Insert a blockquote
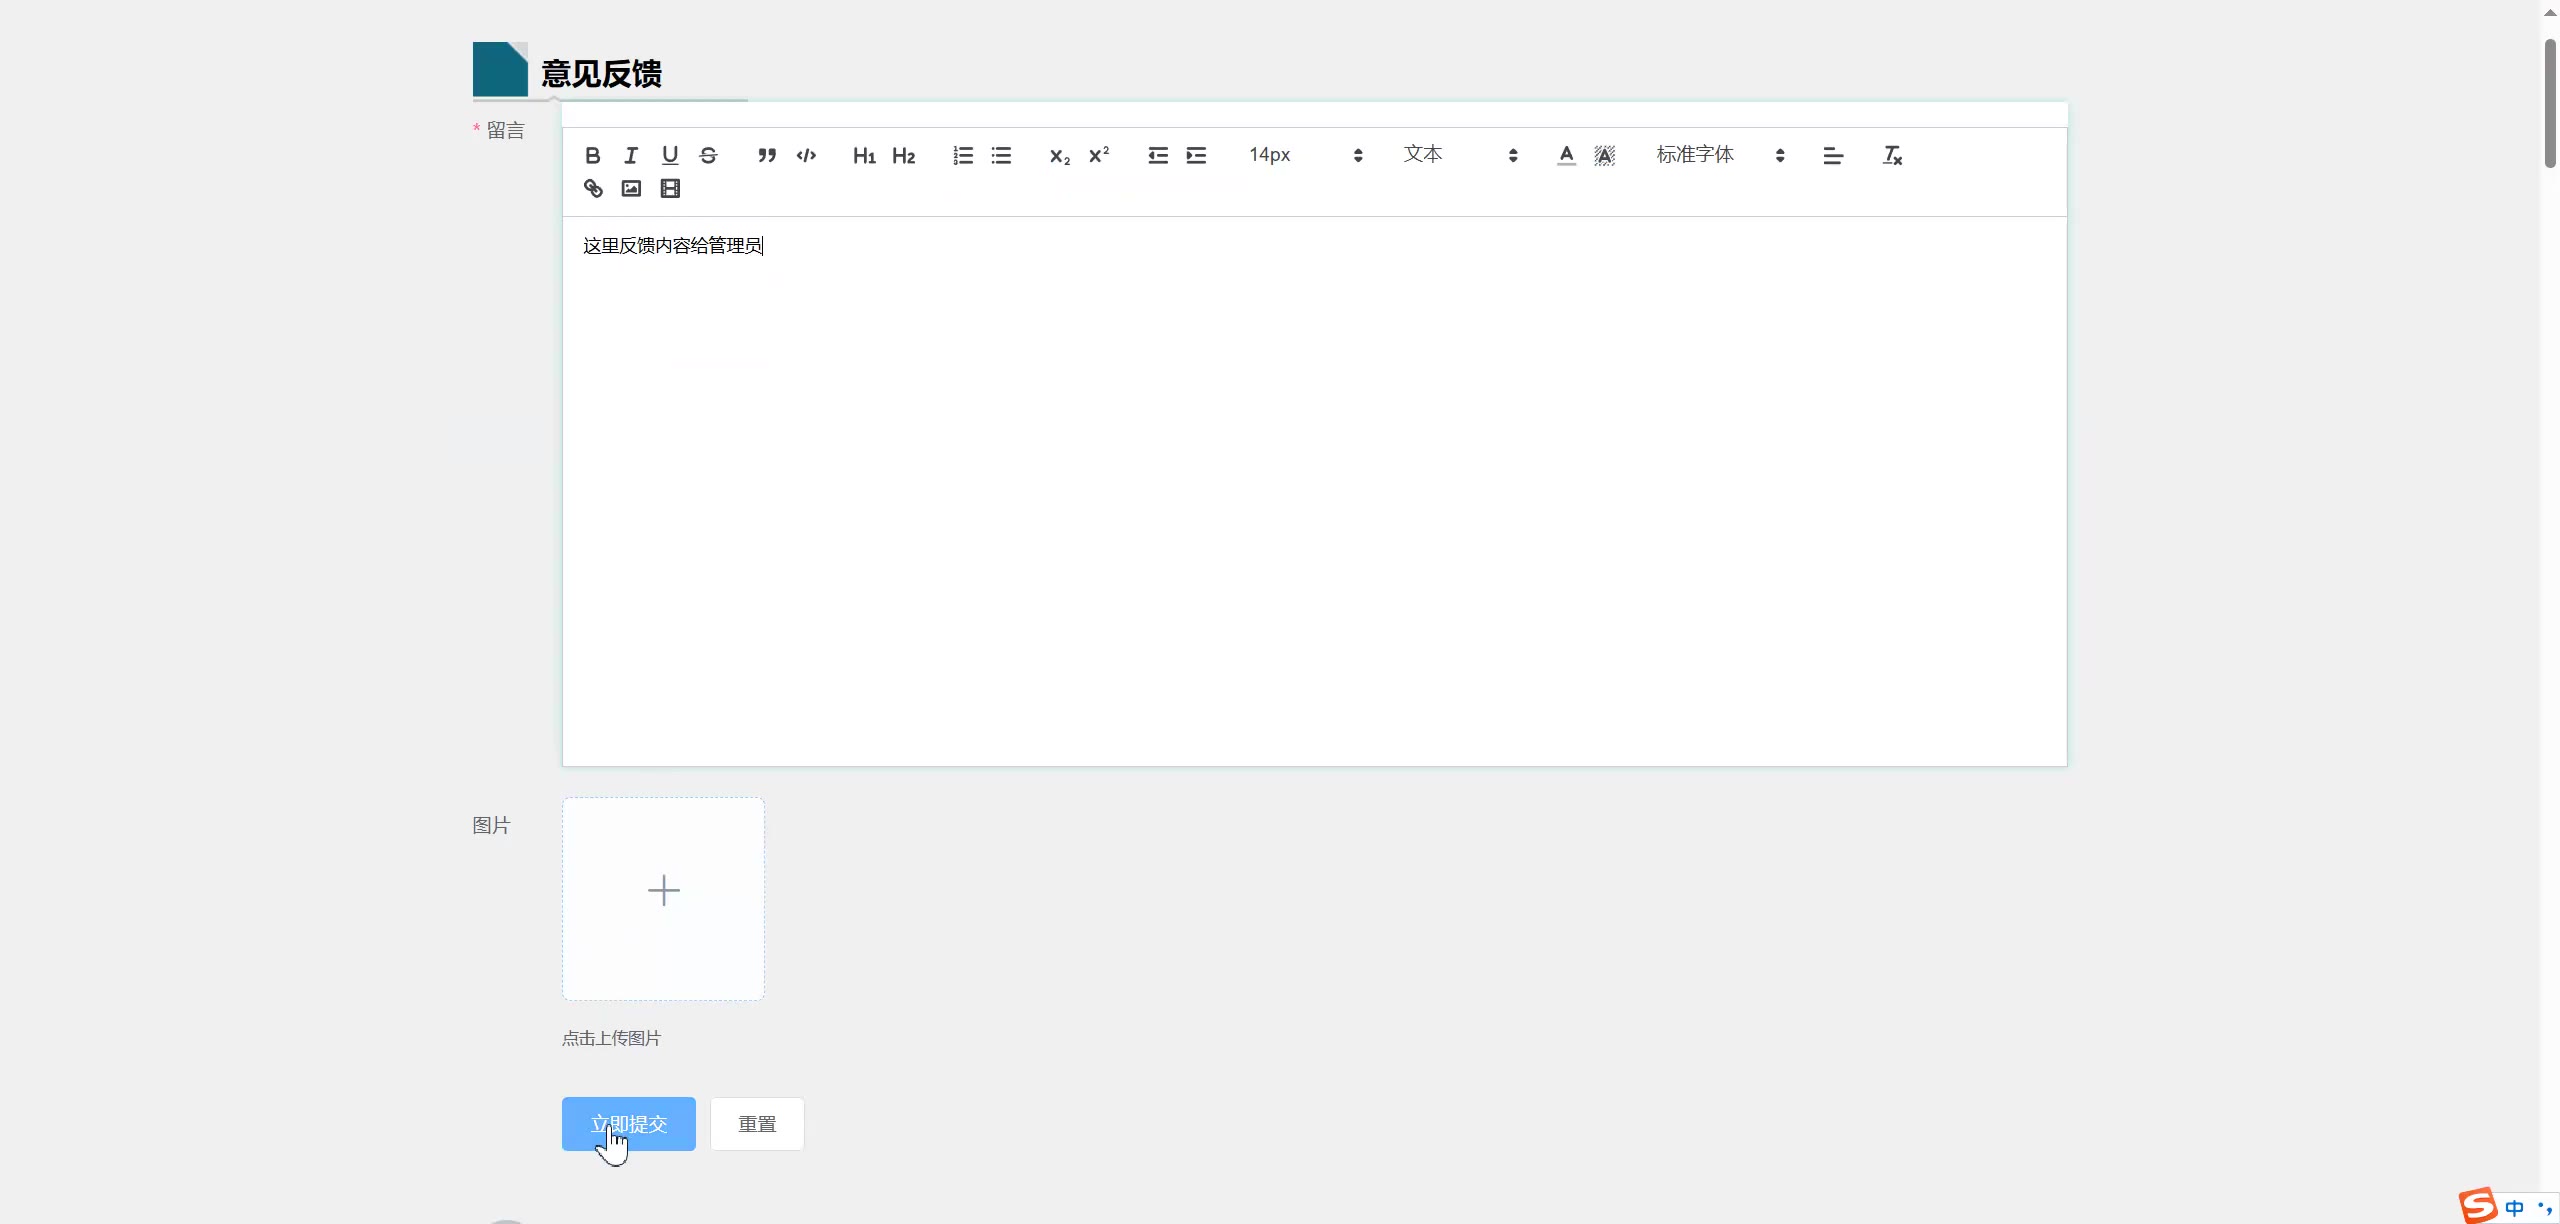 pyautogui.click(x=767, y=156)
